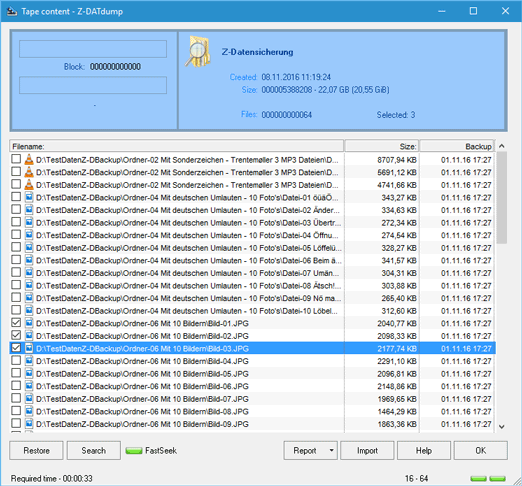Click the image icon next to Bild-07.JPG

pyautogui.click(x=29, y=398)
